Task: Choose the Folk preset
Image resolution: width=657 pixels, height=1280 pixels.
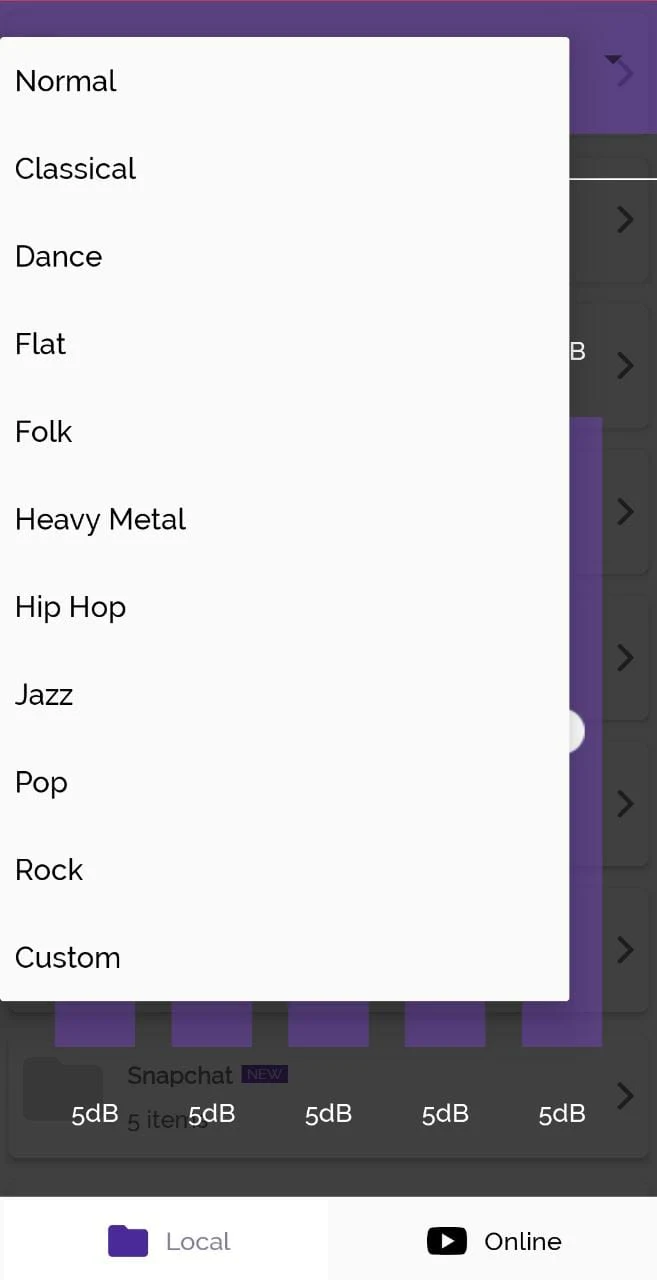Action: 44,432
